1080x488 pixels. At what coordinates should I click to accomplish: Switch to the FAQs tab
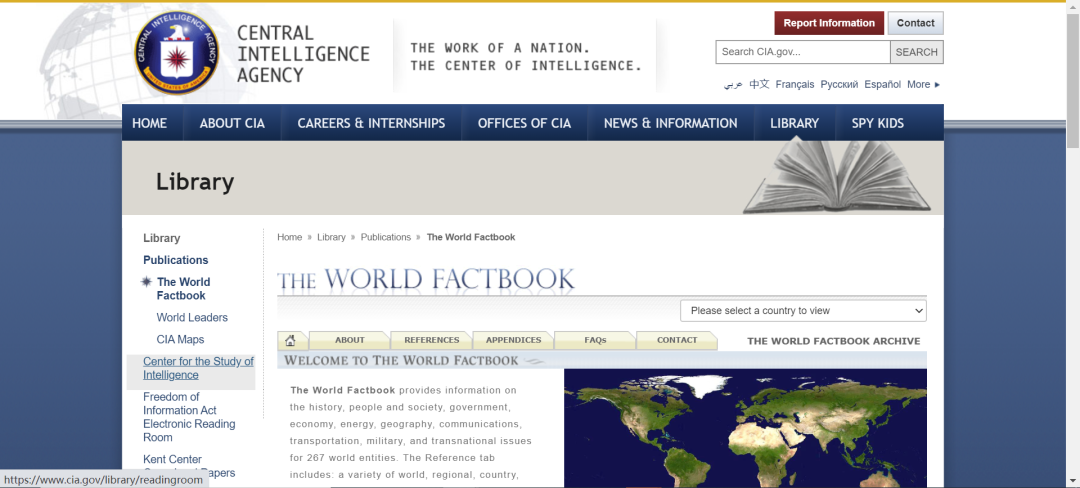595,340
